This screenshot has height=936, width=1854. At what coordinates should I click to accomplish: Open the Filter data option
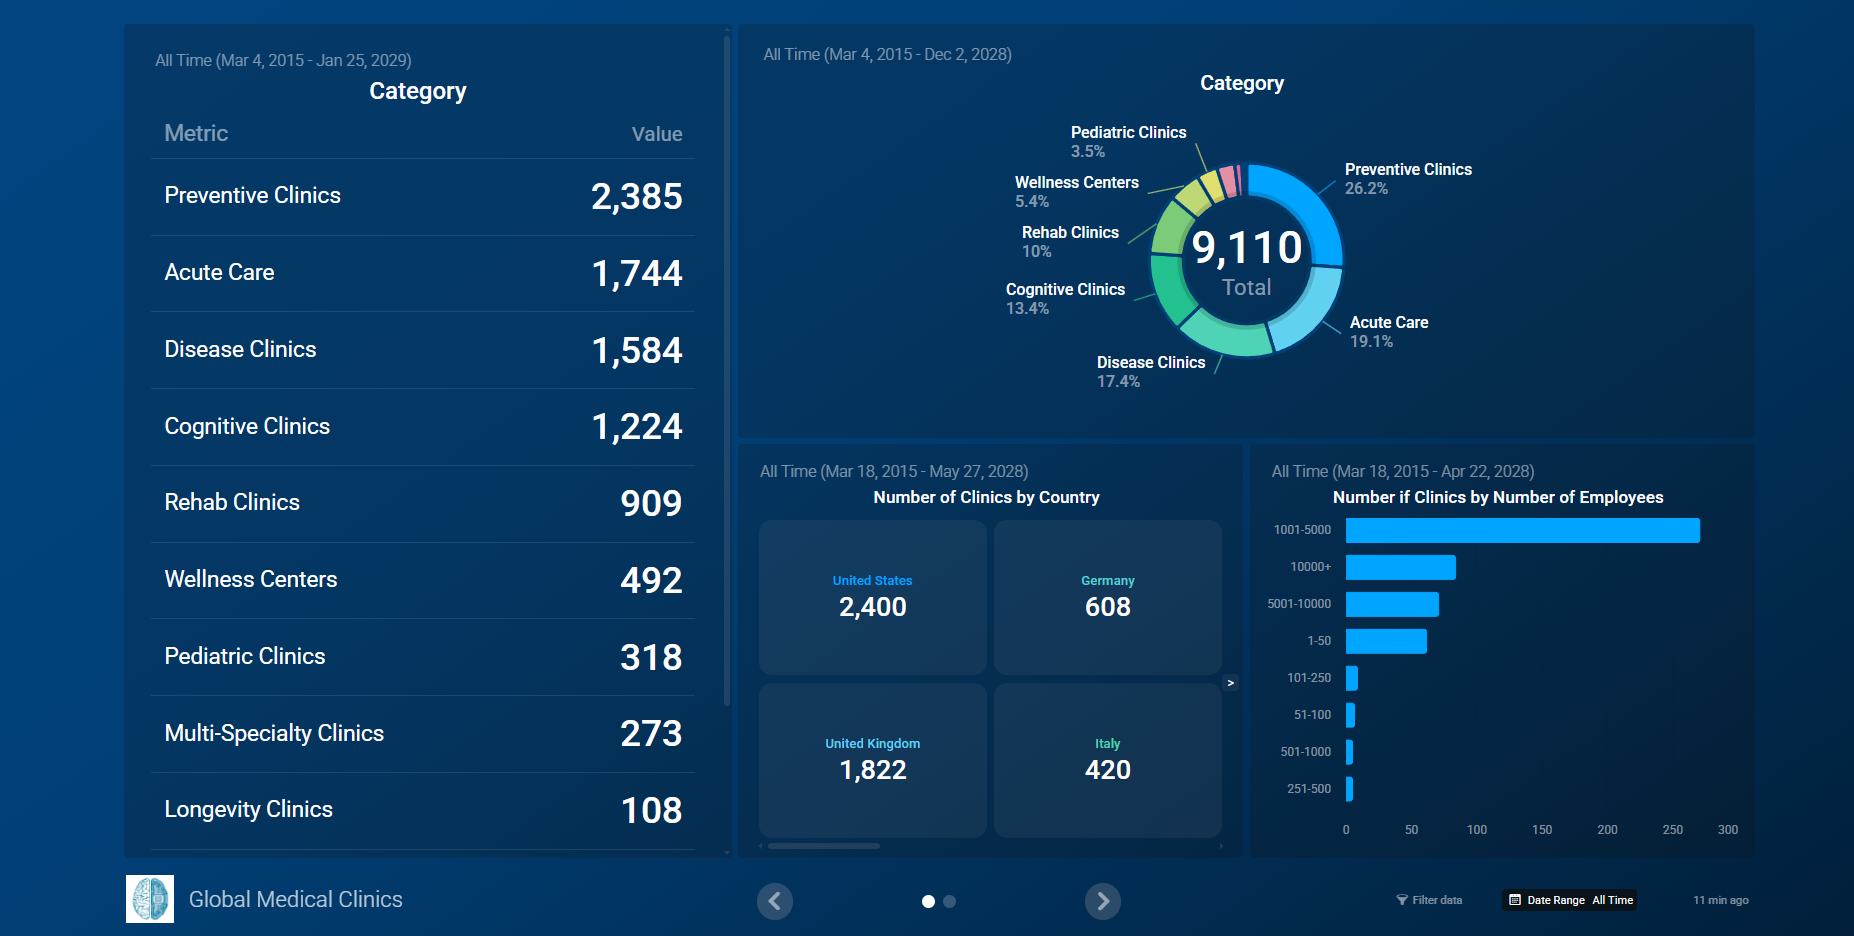(x=1436, y=900)
